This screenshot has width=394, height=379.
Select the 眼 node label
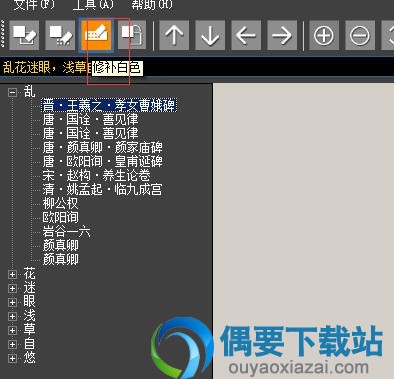click(x=29, y=302)
